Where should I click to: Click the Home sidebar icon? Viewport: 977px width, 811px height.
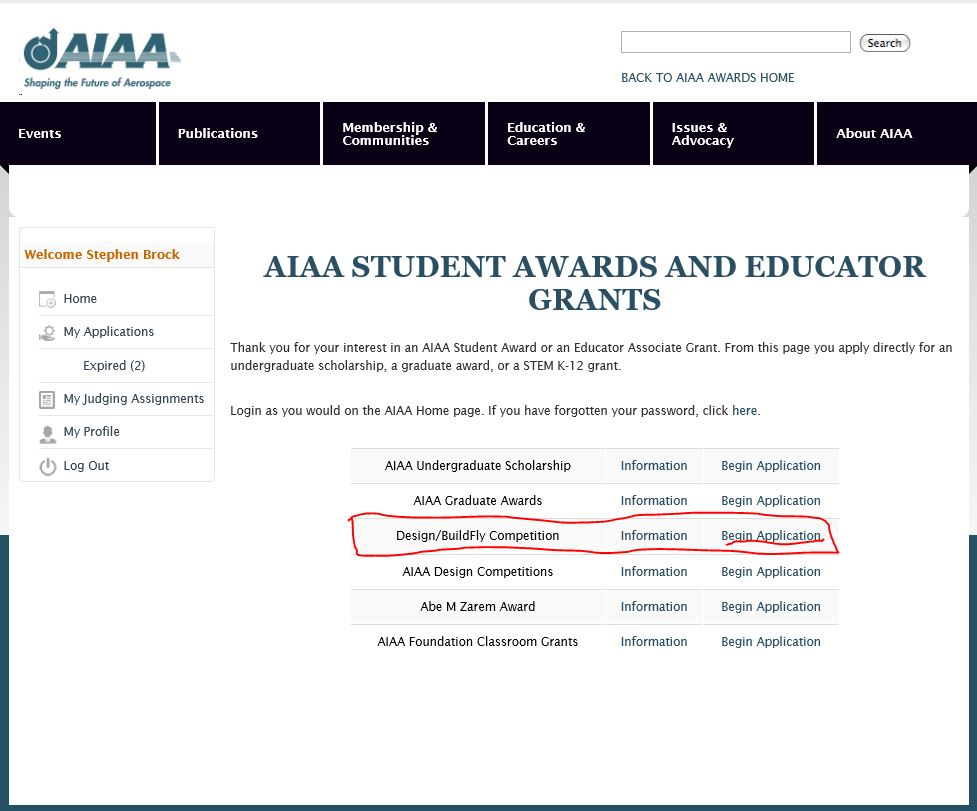pos(47,299)
